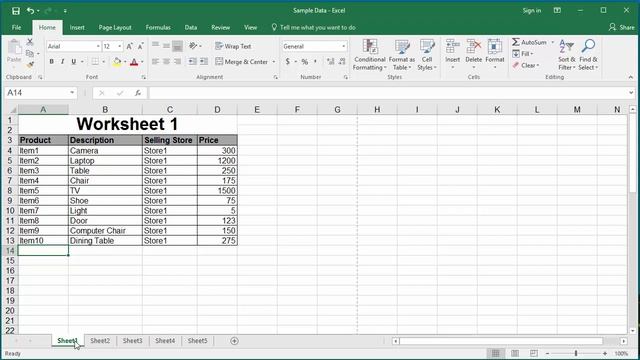This screenshot has width=640, height=360.
Task: Decrease font size with the small A
Action: 140,47
